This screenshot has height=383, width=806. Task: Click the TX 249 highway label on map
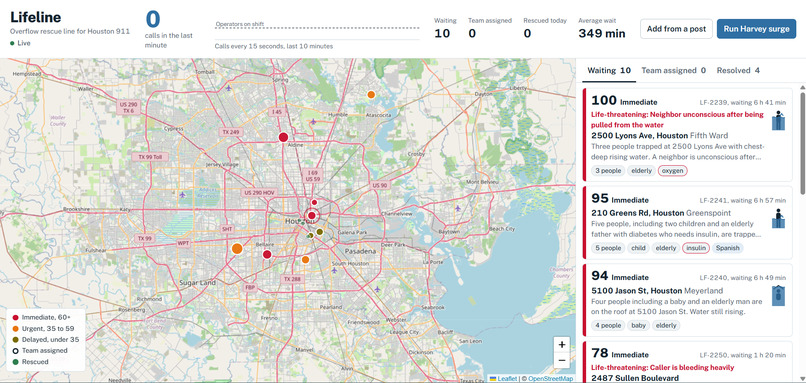pos(231,132)
